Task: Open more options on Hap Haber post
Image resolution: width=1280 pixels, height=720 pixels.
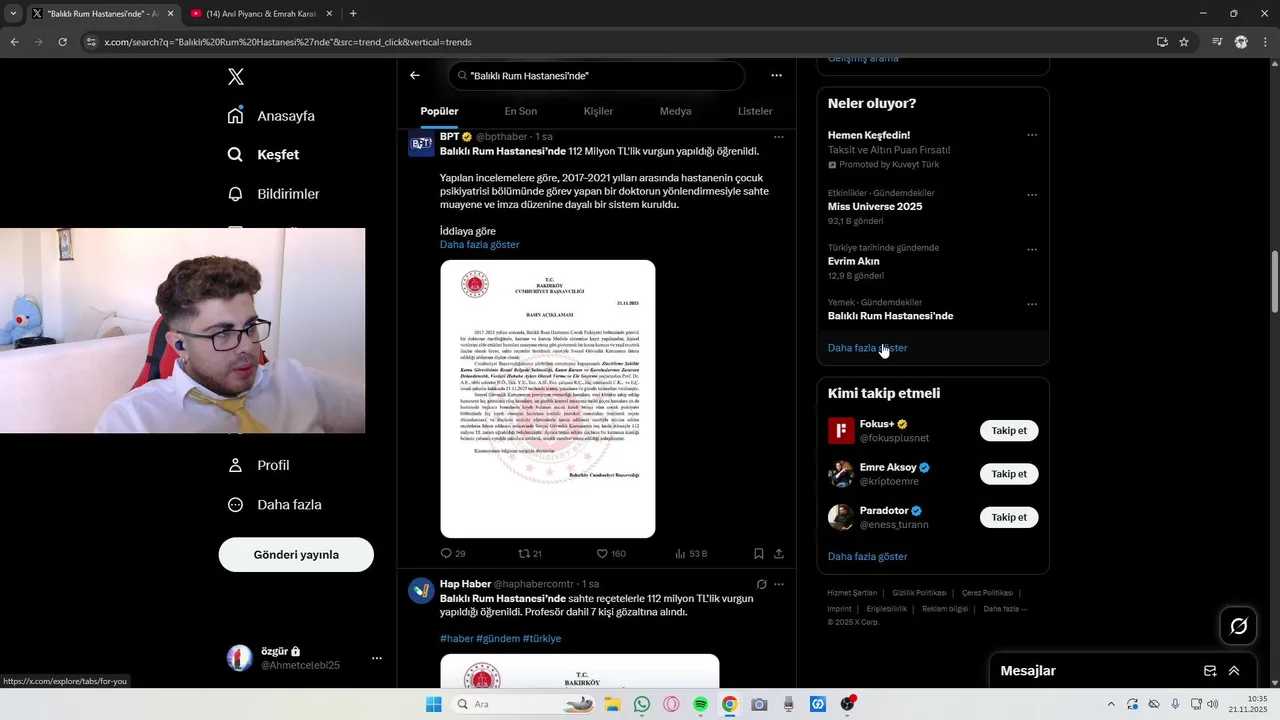Action: pos(779,584)
